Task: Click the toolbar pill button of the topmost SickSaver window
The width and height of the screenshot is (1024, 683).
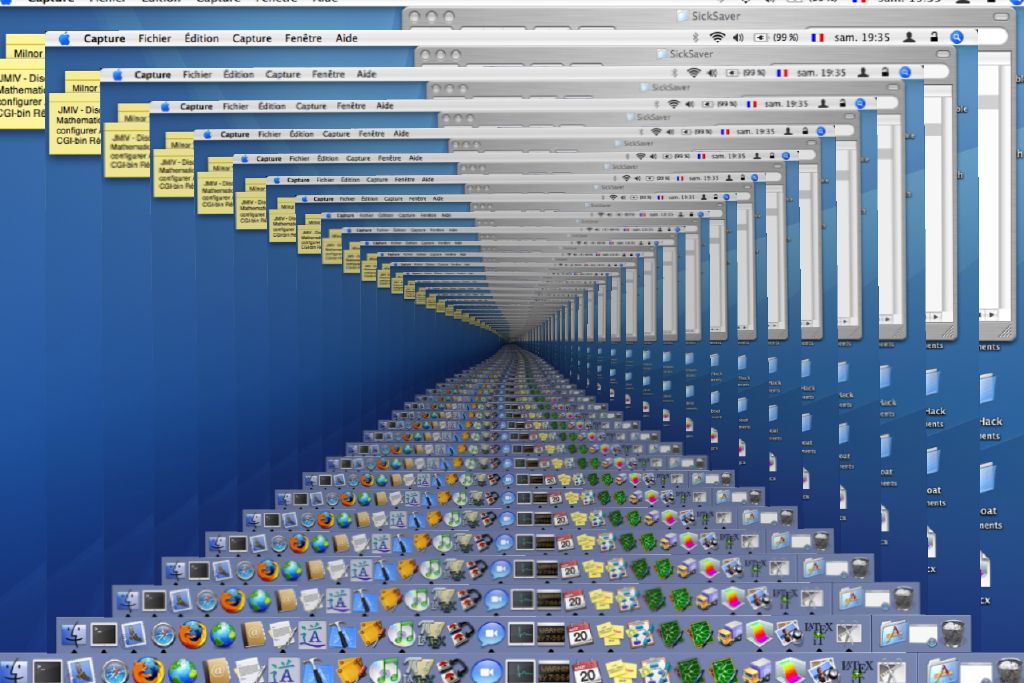Action: click(1000, 16)
